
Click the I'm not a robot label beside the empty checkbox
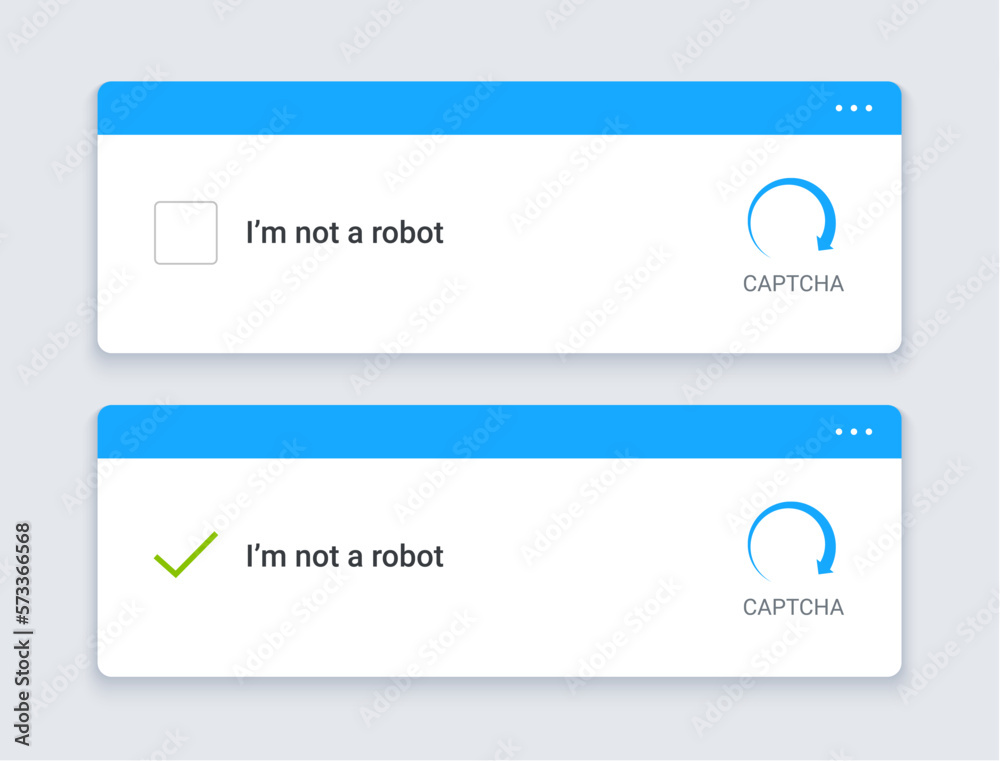pyautogui.click(x=344, y=233)
